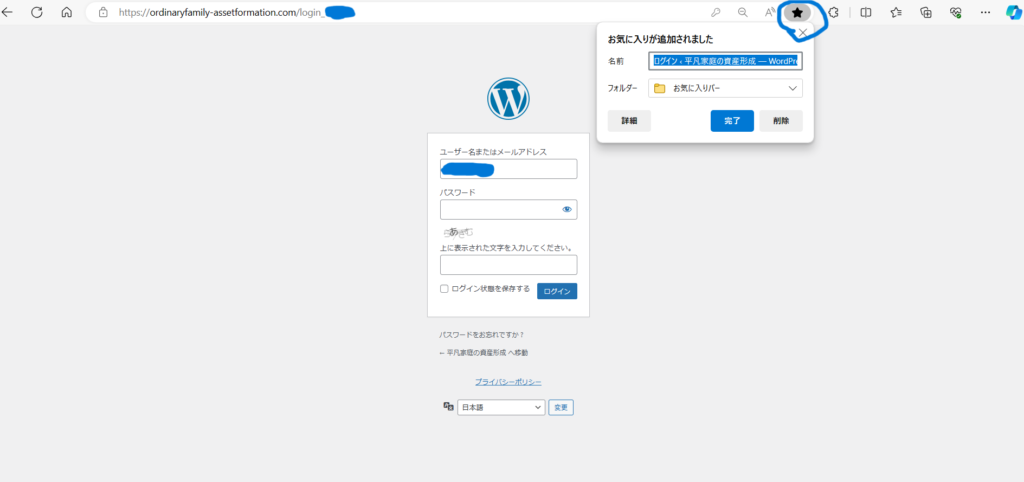Open the プライバシーポリシー link
Screen dimensions: 1024x482
(508, 382)
